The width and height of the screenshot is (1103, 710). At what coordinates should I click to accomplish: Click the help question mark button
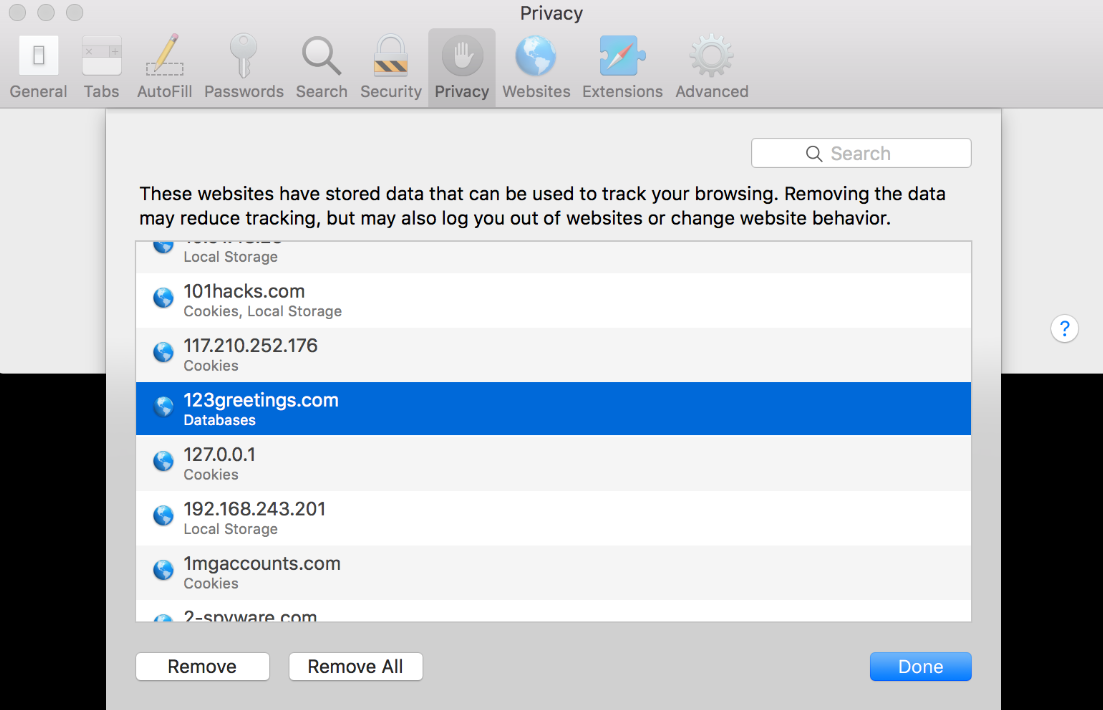click(1064, 329)
